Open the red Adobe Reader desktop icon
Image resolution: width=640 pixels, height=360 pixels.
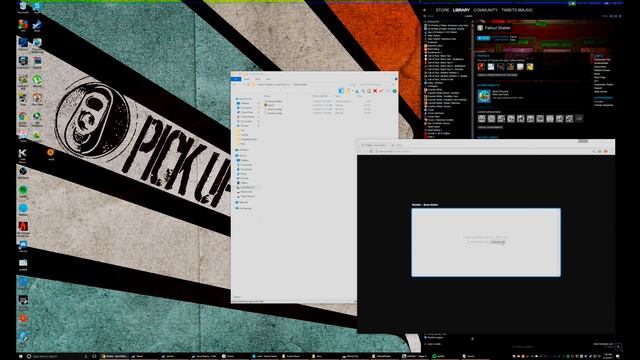tap(23, 227)
